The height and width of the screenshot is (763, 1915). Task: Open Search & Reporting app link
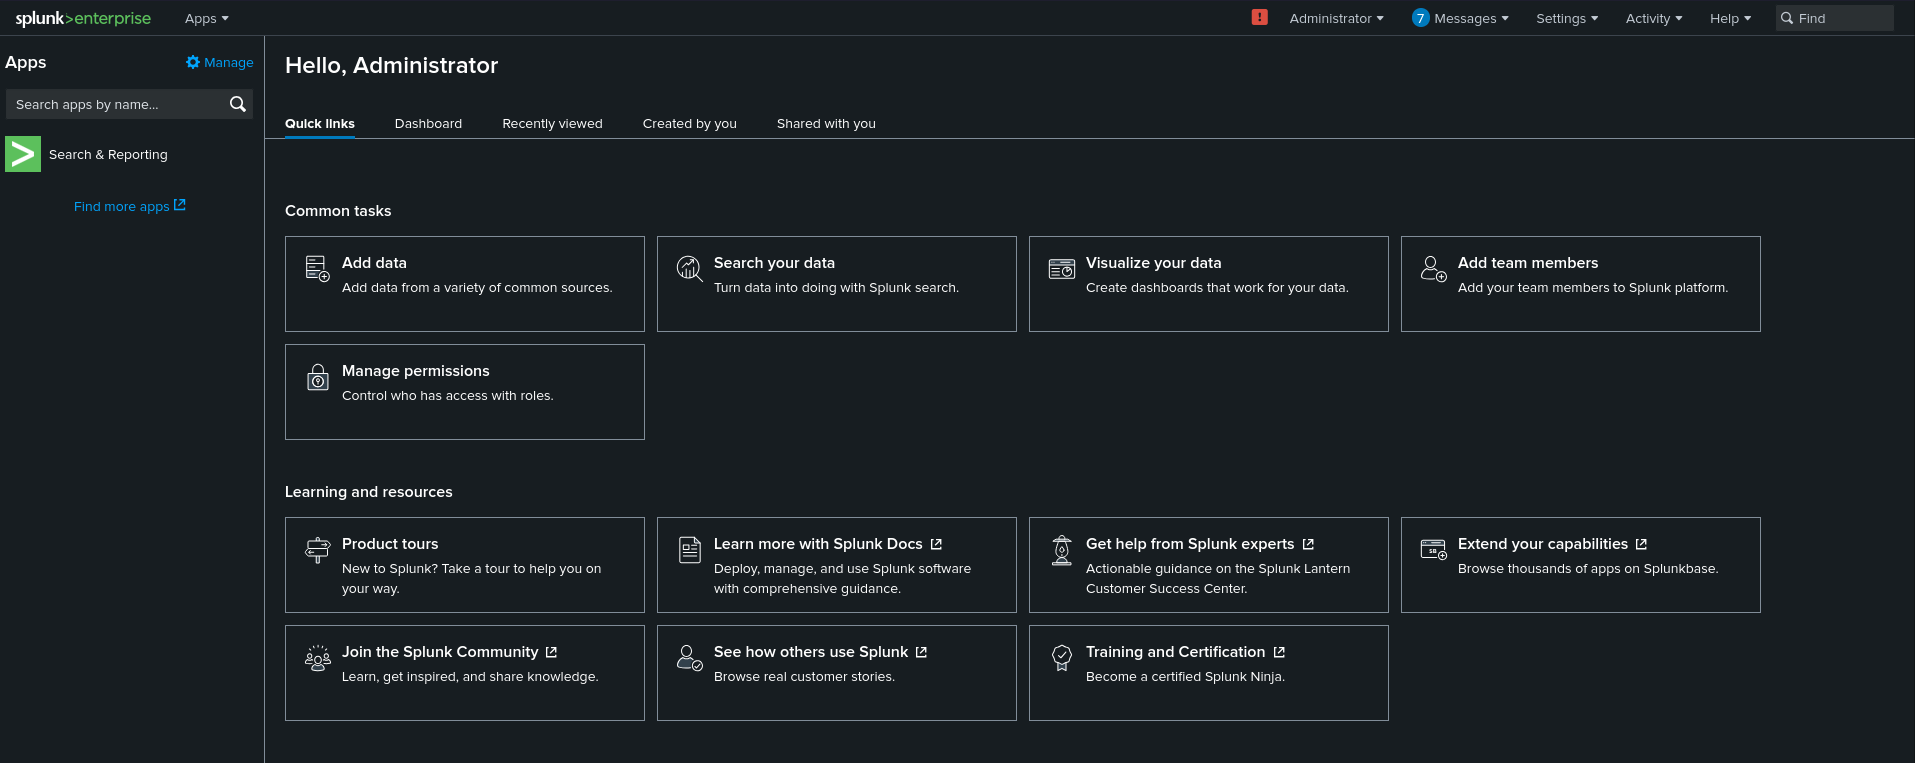pos(108,154)
